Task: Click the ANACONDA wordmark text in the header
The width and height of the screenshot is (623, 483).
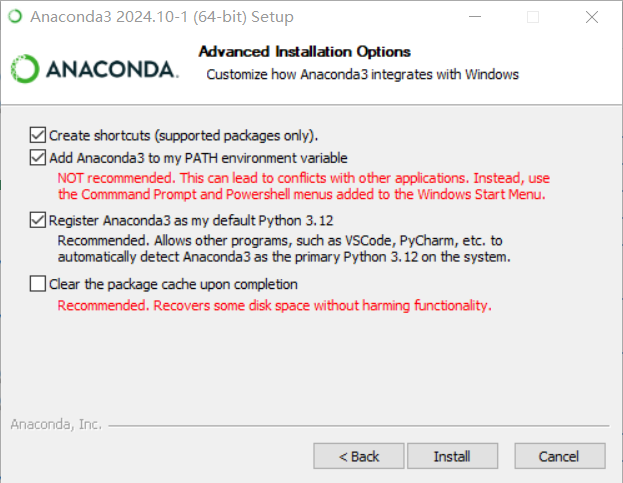Action: coord(111,70)
